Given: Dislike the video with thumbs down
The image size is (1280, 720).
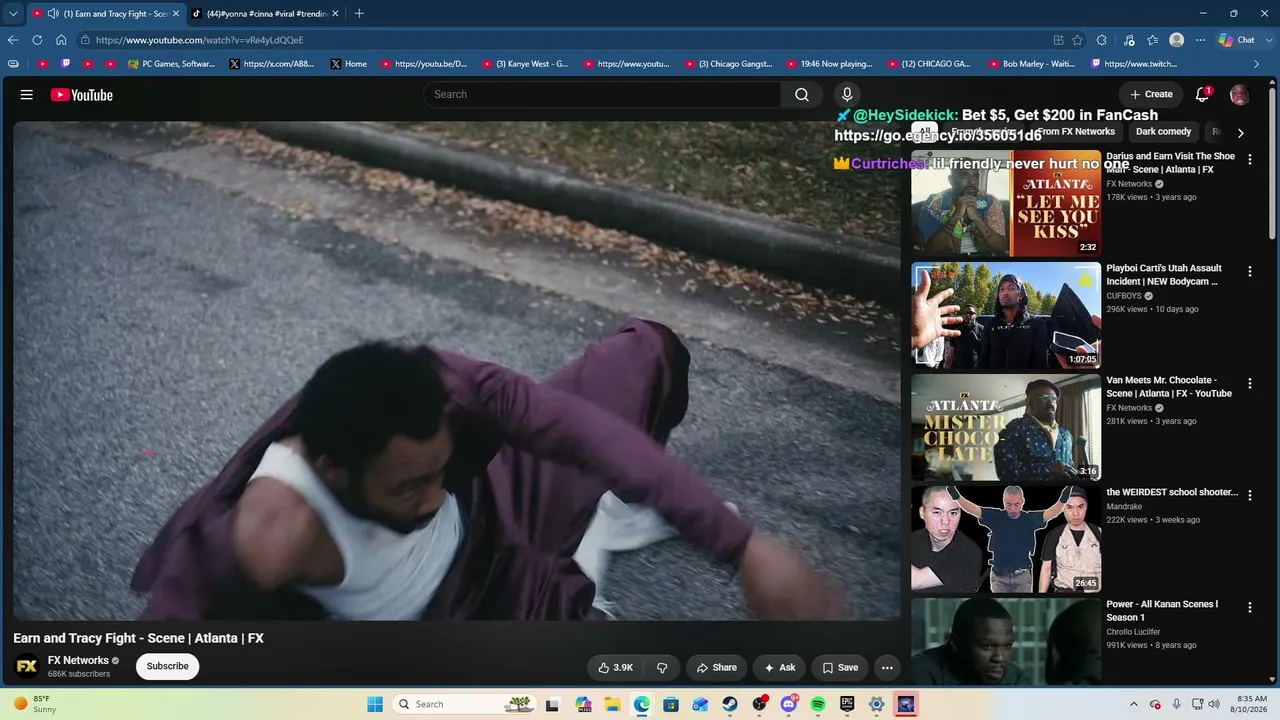Looking at the screenshot, I should [x=662, y=667].
